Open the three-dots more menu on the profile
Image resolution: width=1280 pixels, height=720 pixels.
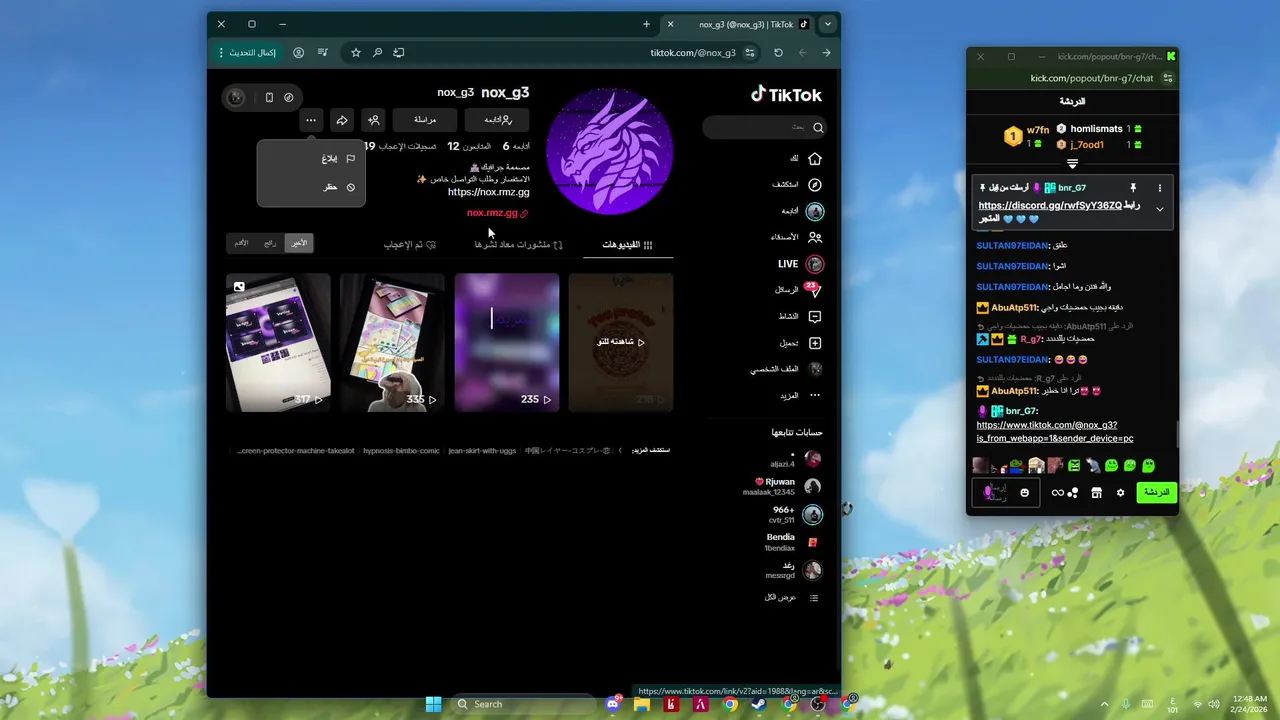click(311, 120)
